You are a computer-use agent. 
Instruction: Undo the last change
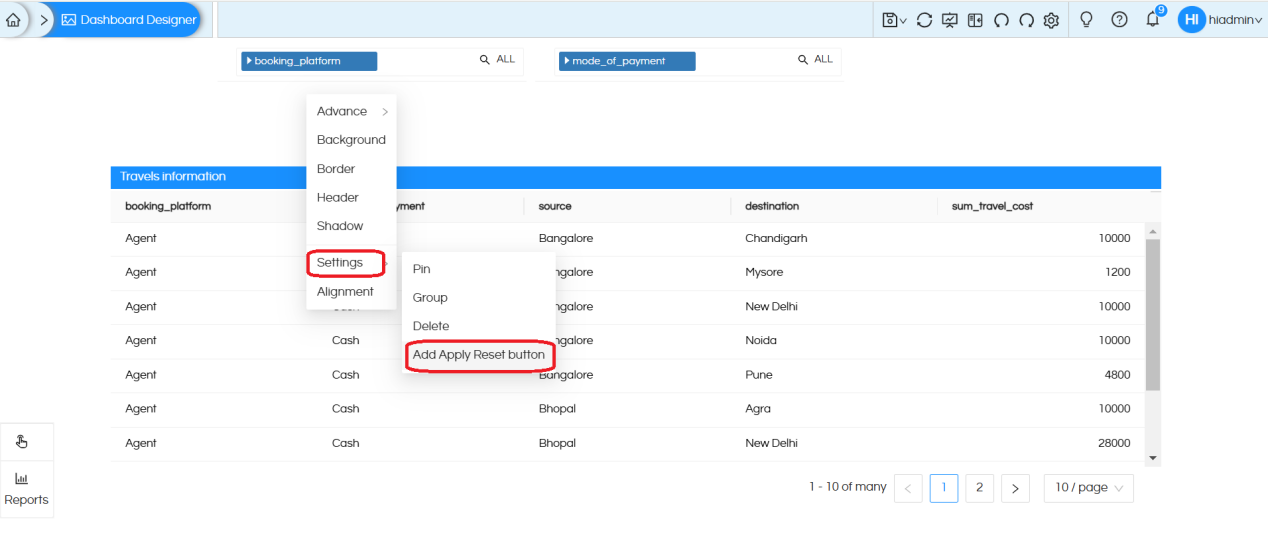pos(1001,20)
